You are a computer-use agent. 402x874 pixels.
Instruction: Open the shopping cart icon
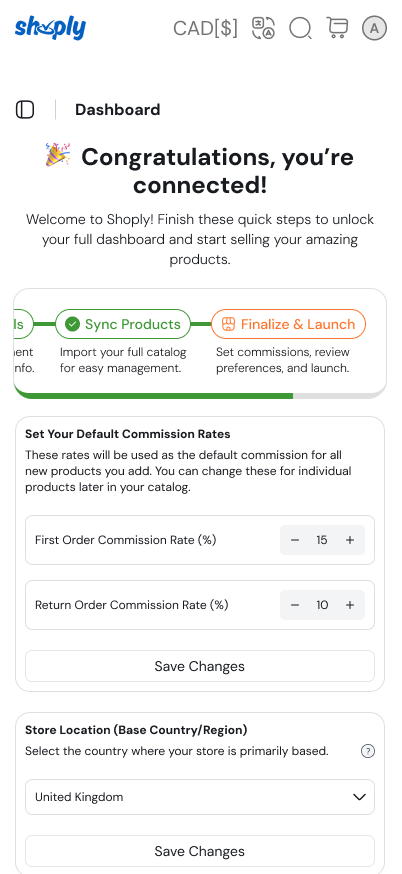tap(337, 28)
